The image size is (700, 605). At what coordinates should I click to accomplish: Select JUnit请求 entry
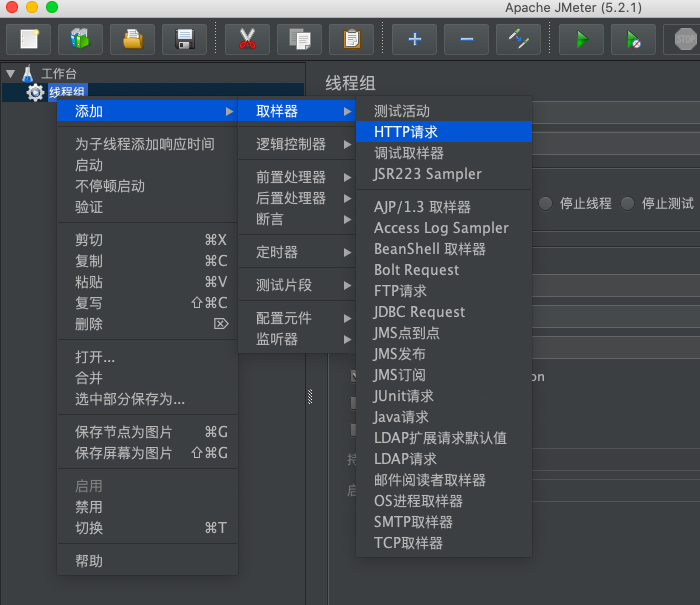(444, 396)
